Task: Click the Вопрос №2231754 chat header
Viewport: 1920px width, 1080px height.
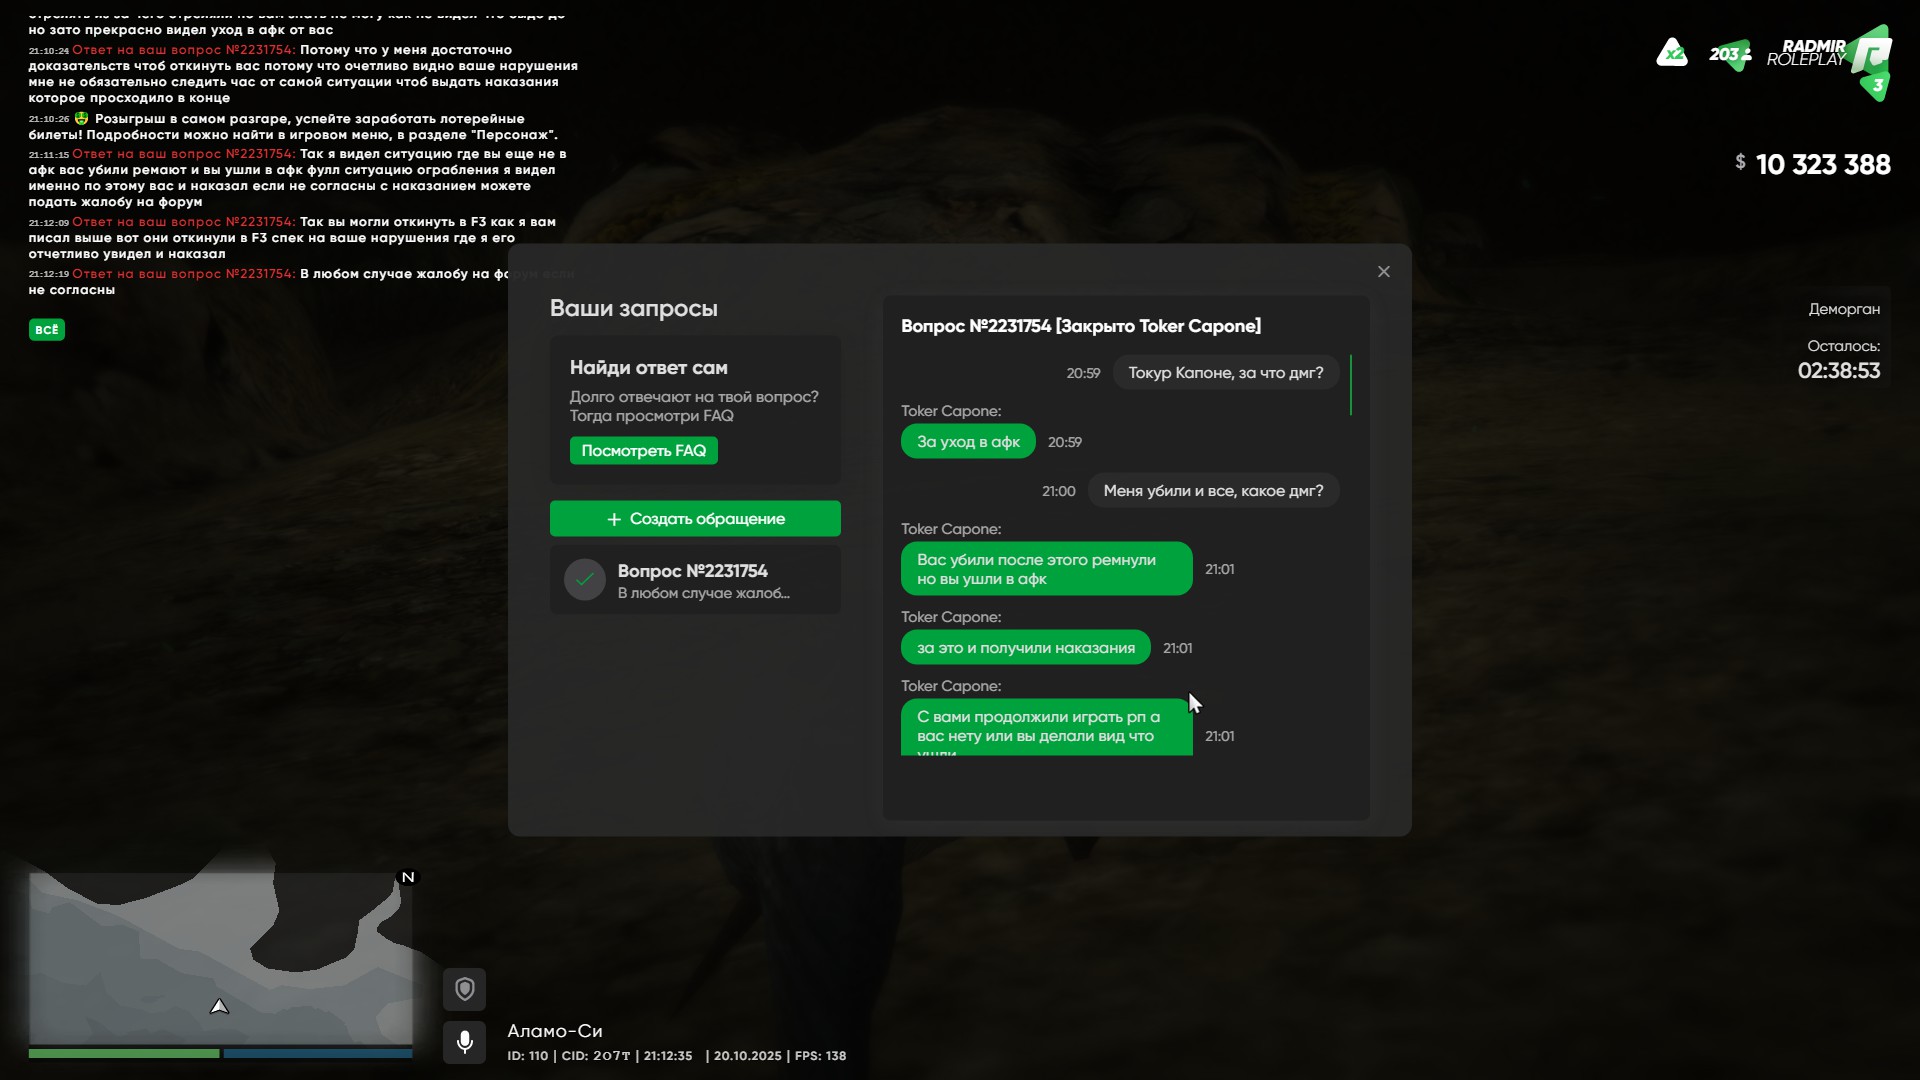Action: tap(1080, 326)
